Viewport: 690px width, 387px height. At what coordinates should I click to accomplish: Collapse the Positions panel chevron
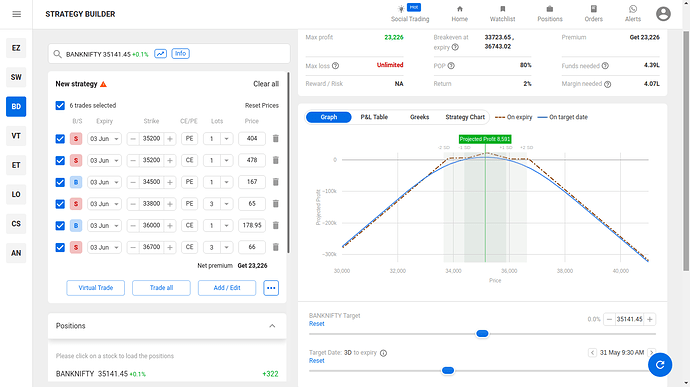pos(272,326)
